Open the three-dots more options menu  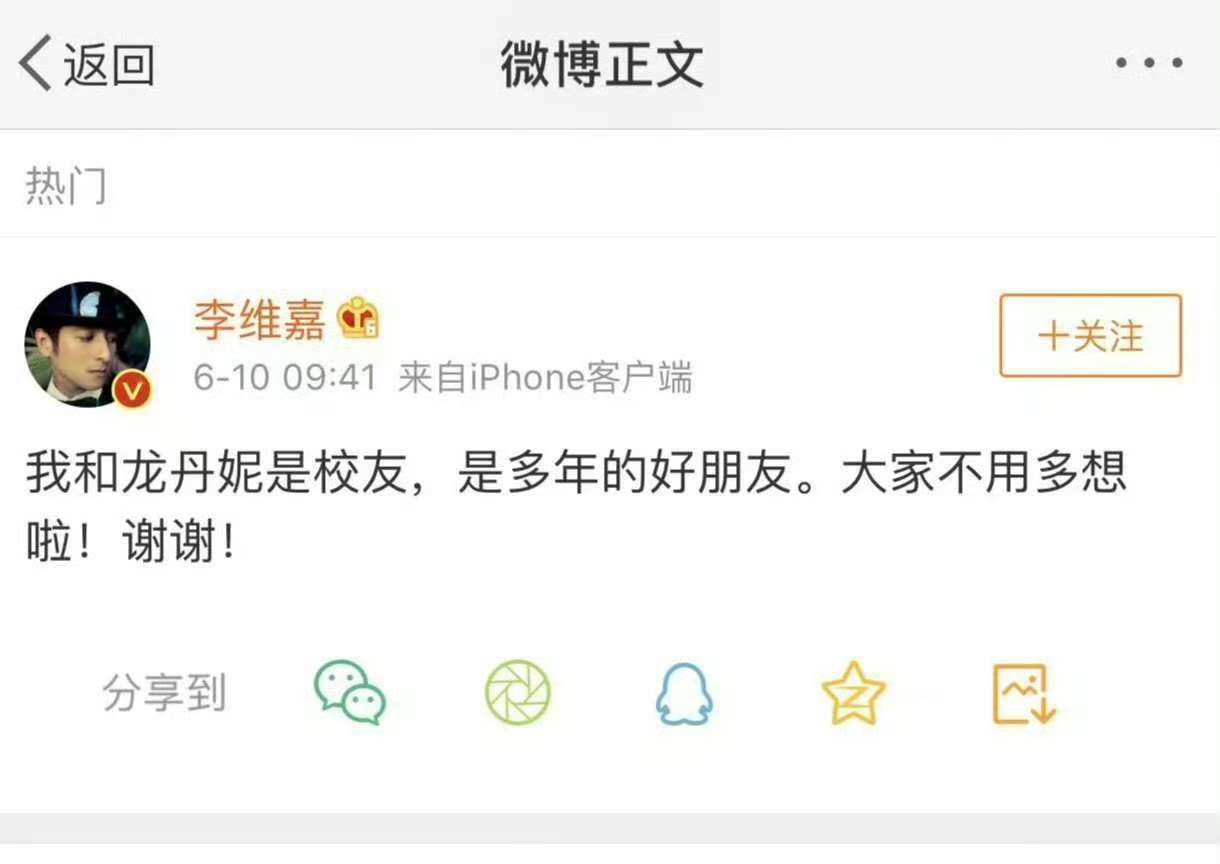coord(1149,63)
